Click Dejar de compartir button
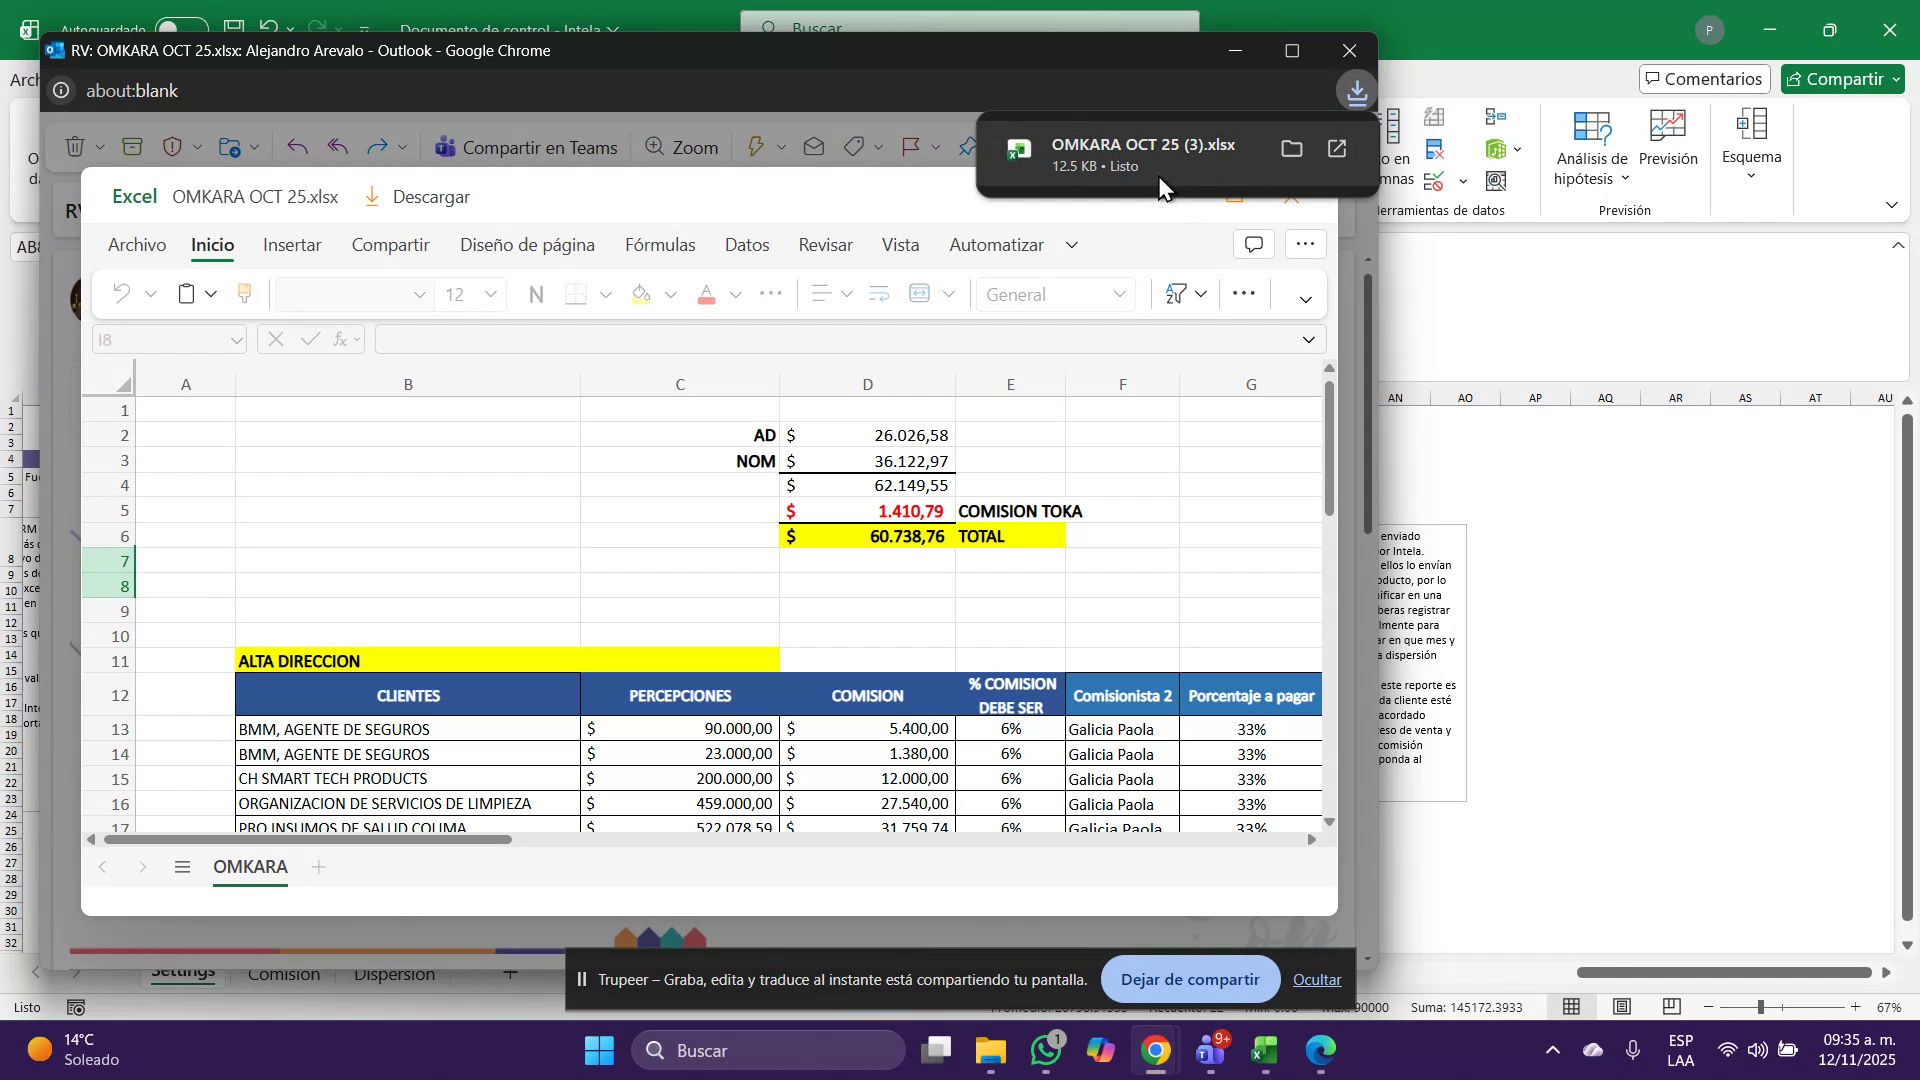This screenshot has height=1080, width=1920. [1189, 979]
